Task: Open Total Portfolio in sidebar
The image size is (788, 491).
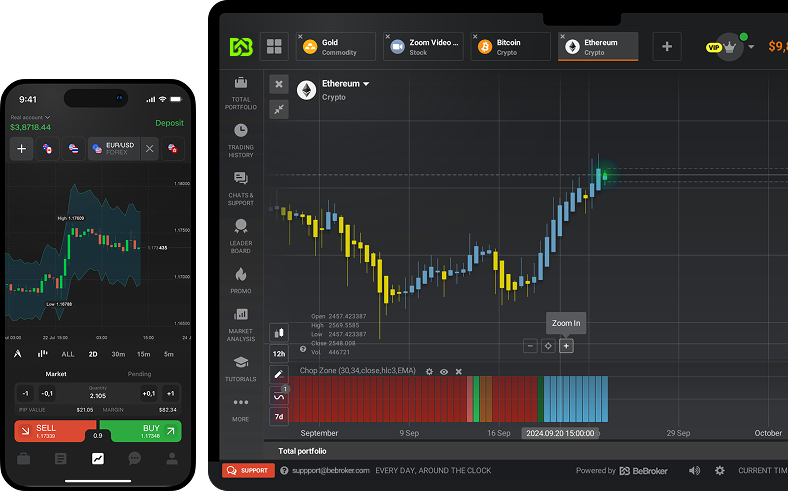Action: coord(241,93)
